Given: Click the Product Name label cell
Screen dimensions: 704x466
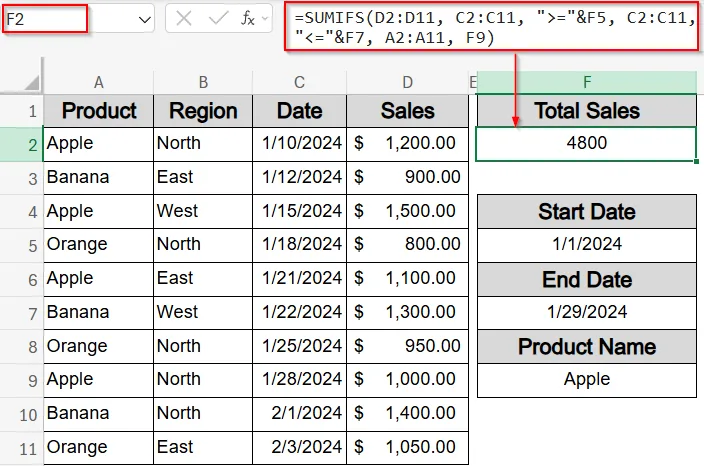Looking at the screenshot, I should coord(586,347).
